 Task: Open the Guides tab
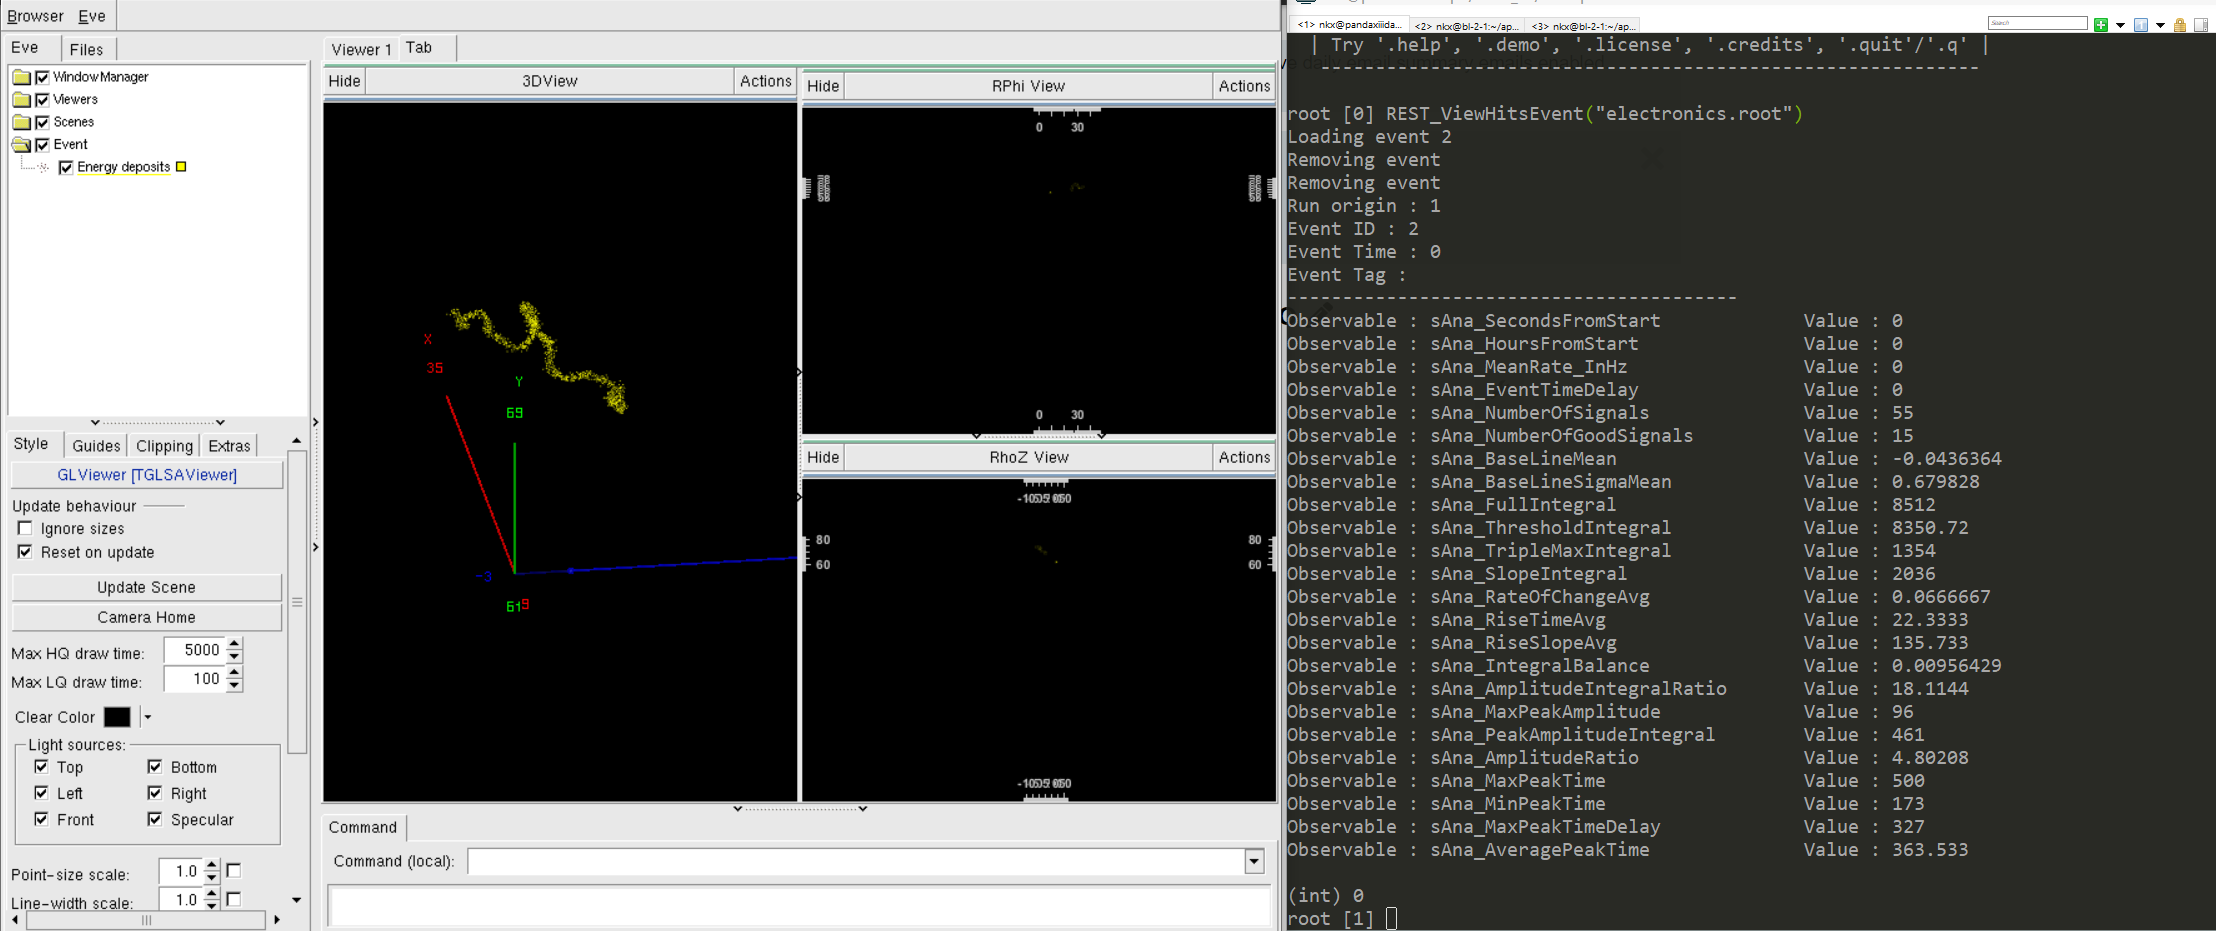pyautogui.click(x=96, y=446)
